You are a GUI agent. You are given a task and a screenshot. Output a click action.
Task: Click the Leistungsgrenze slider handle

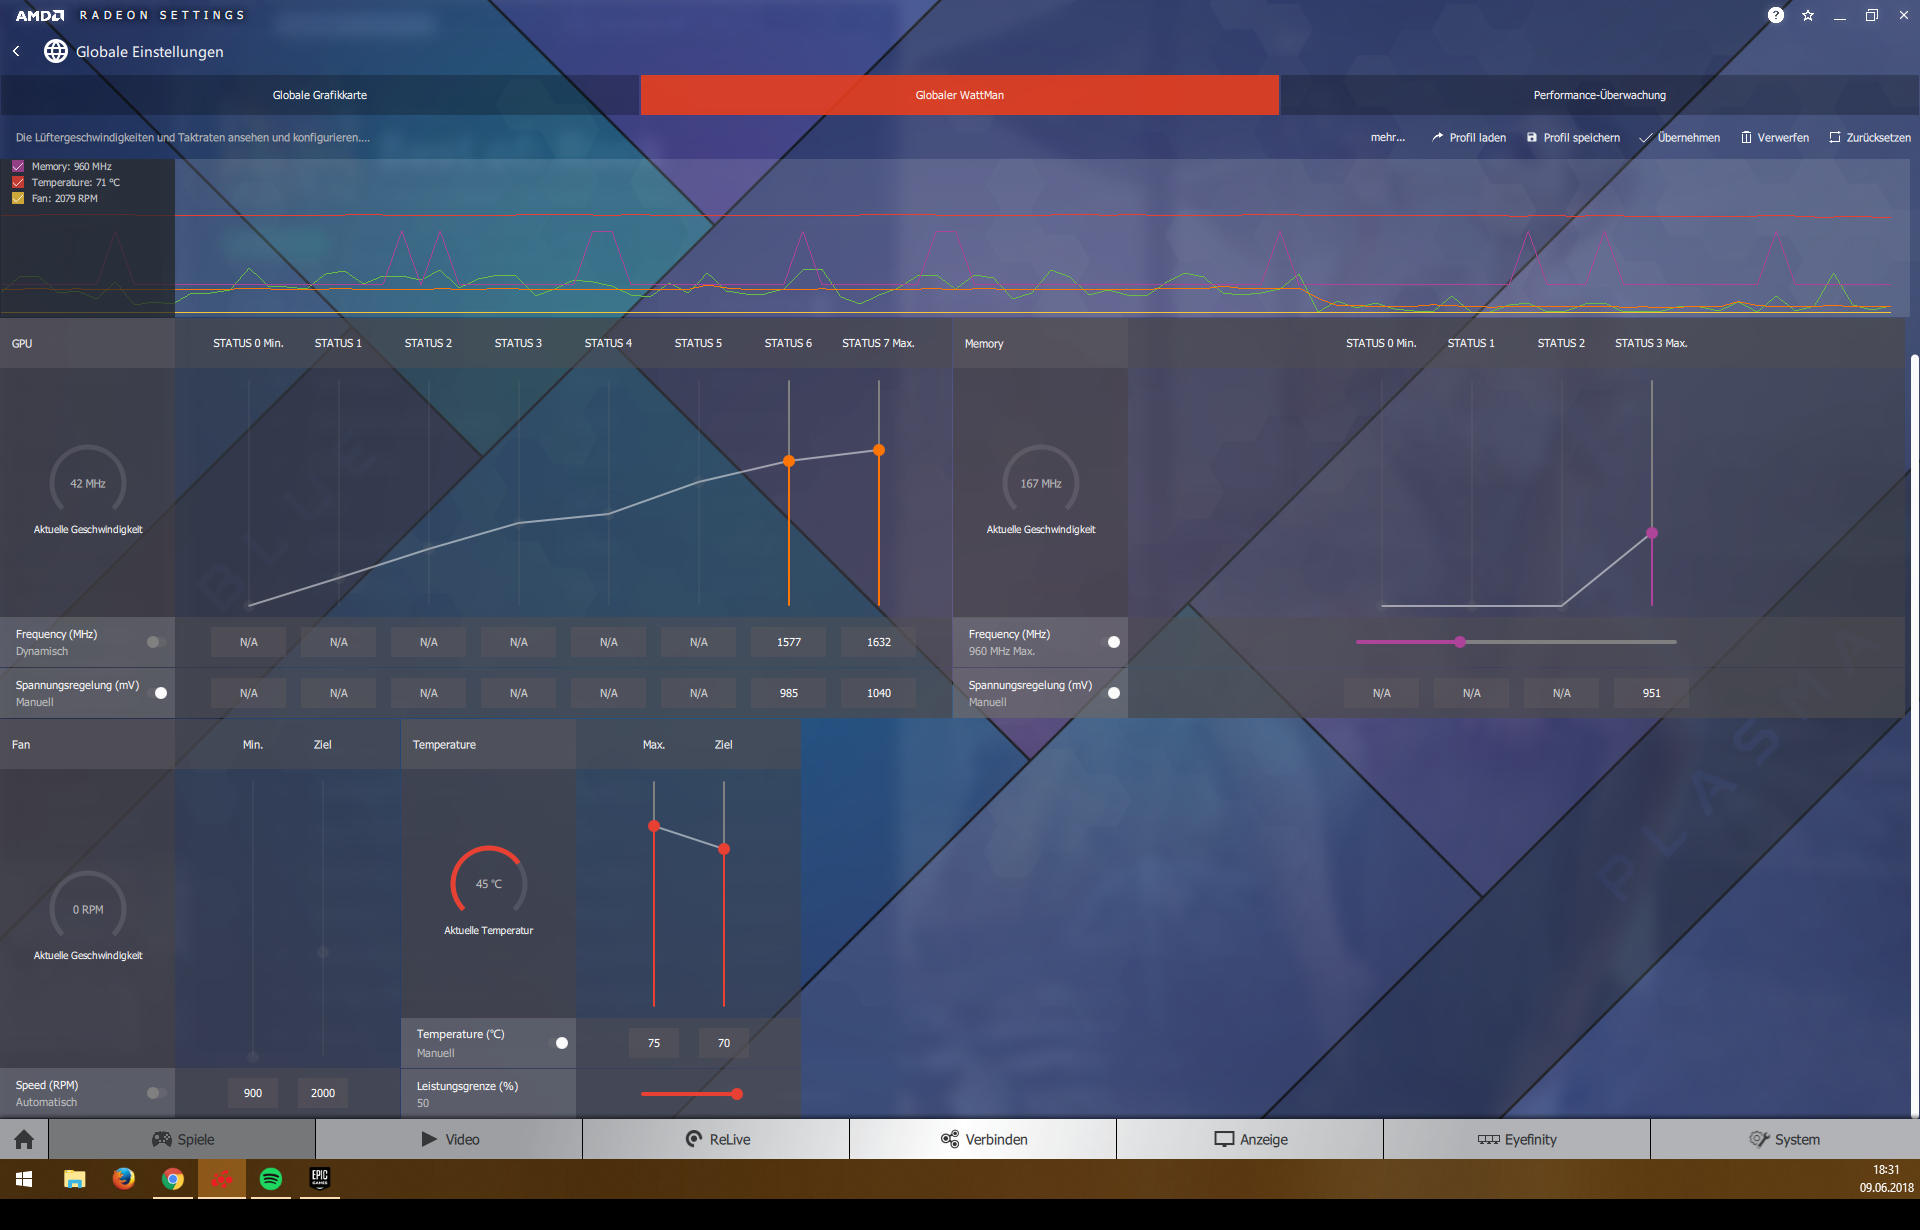coord(737,1094)
